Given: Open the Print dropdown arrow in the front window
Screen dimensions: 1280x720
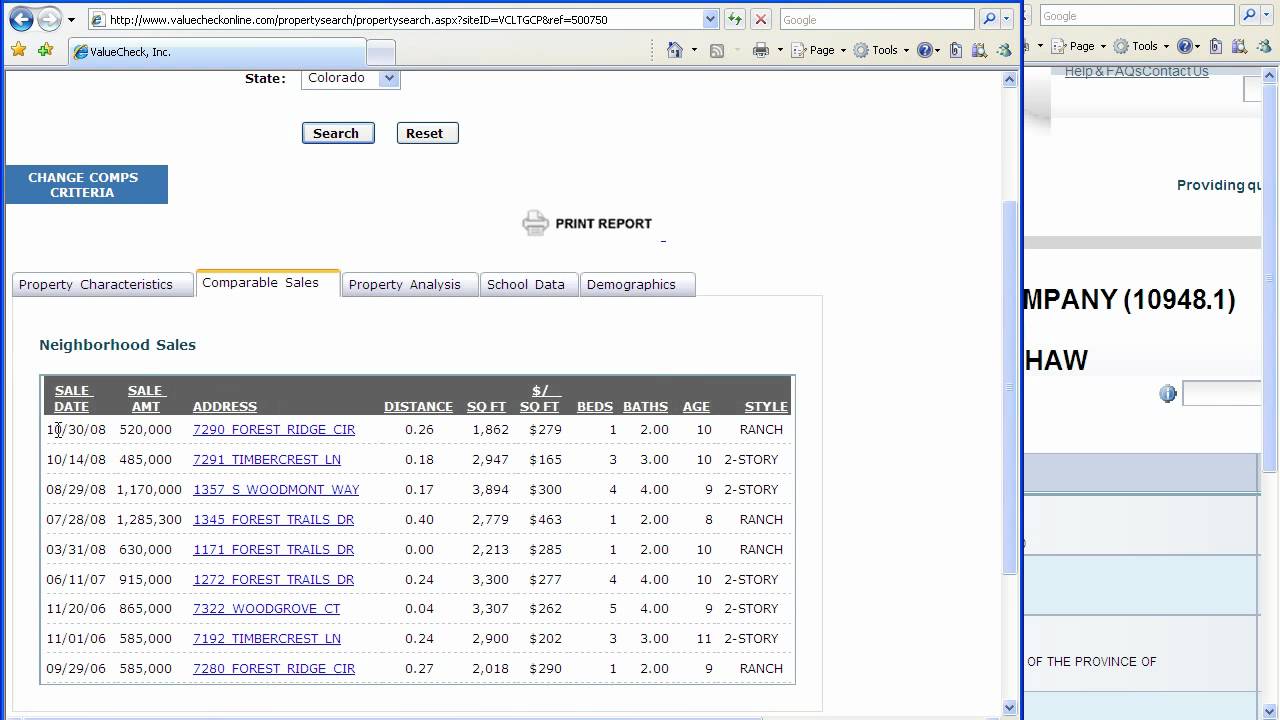Looking at the screenshot, I should pos(780,50).
